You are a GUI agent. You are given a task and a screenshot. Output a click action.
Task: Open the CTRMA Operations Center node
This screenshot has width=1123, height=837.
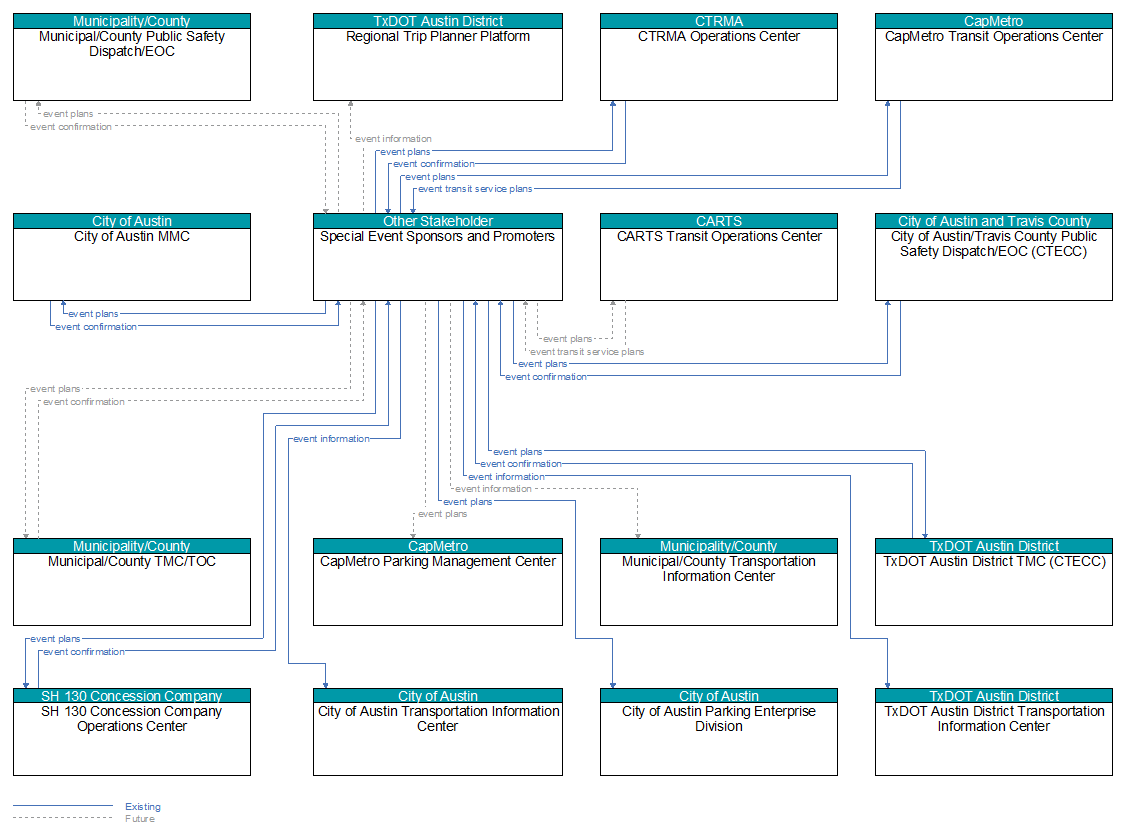(x=718, y=57)
